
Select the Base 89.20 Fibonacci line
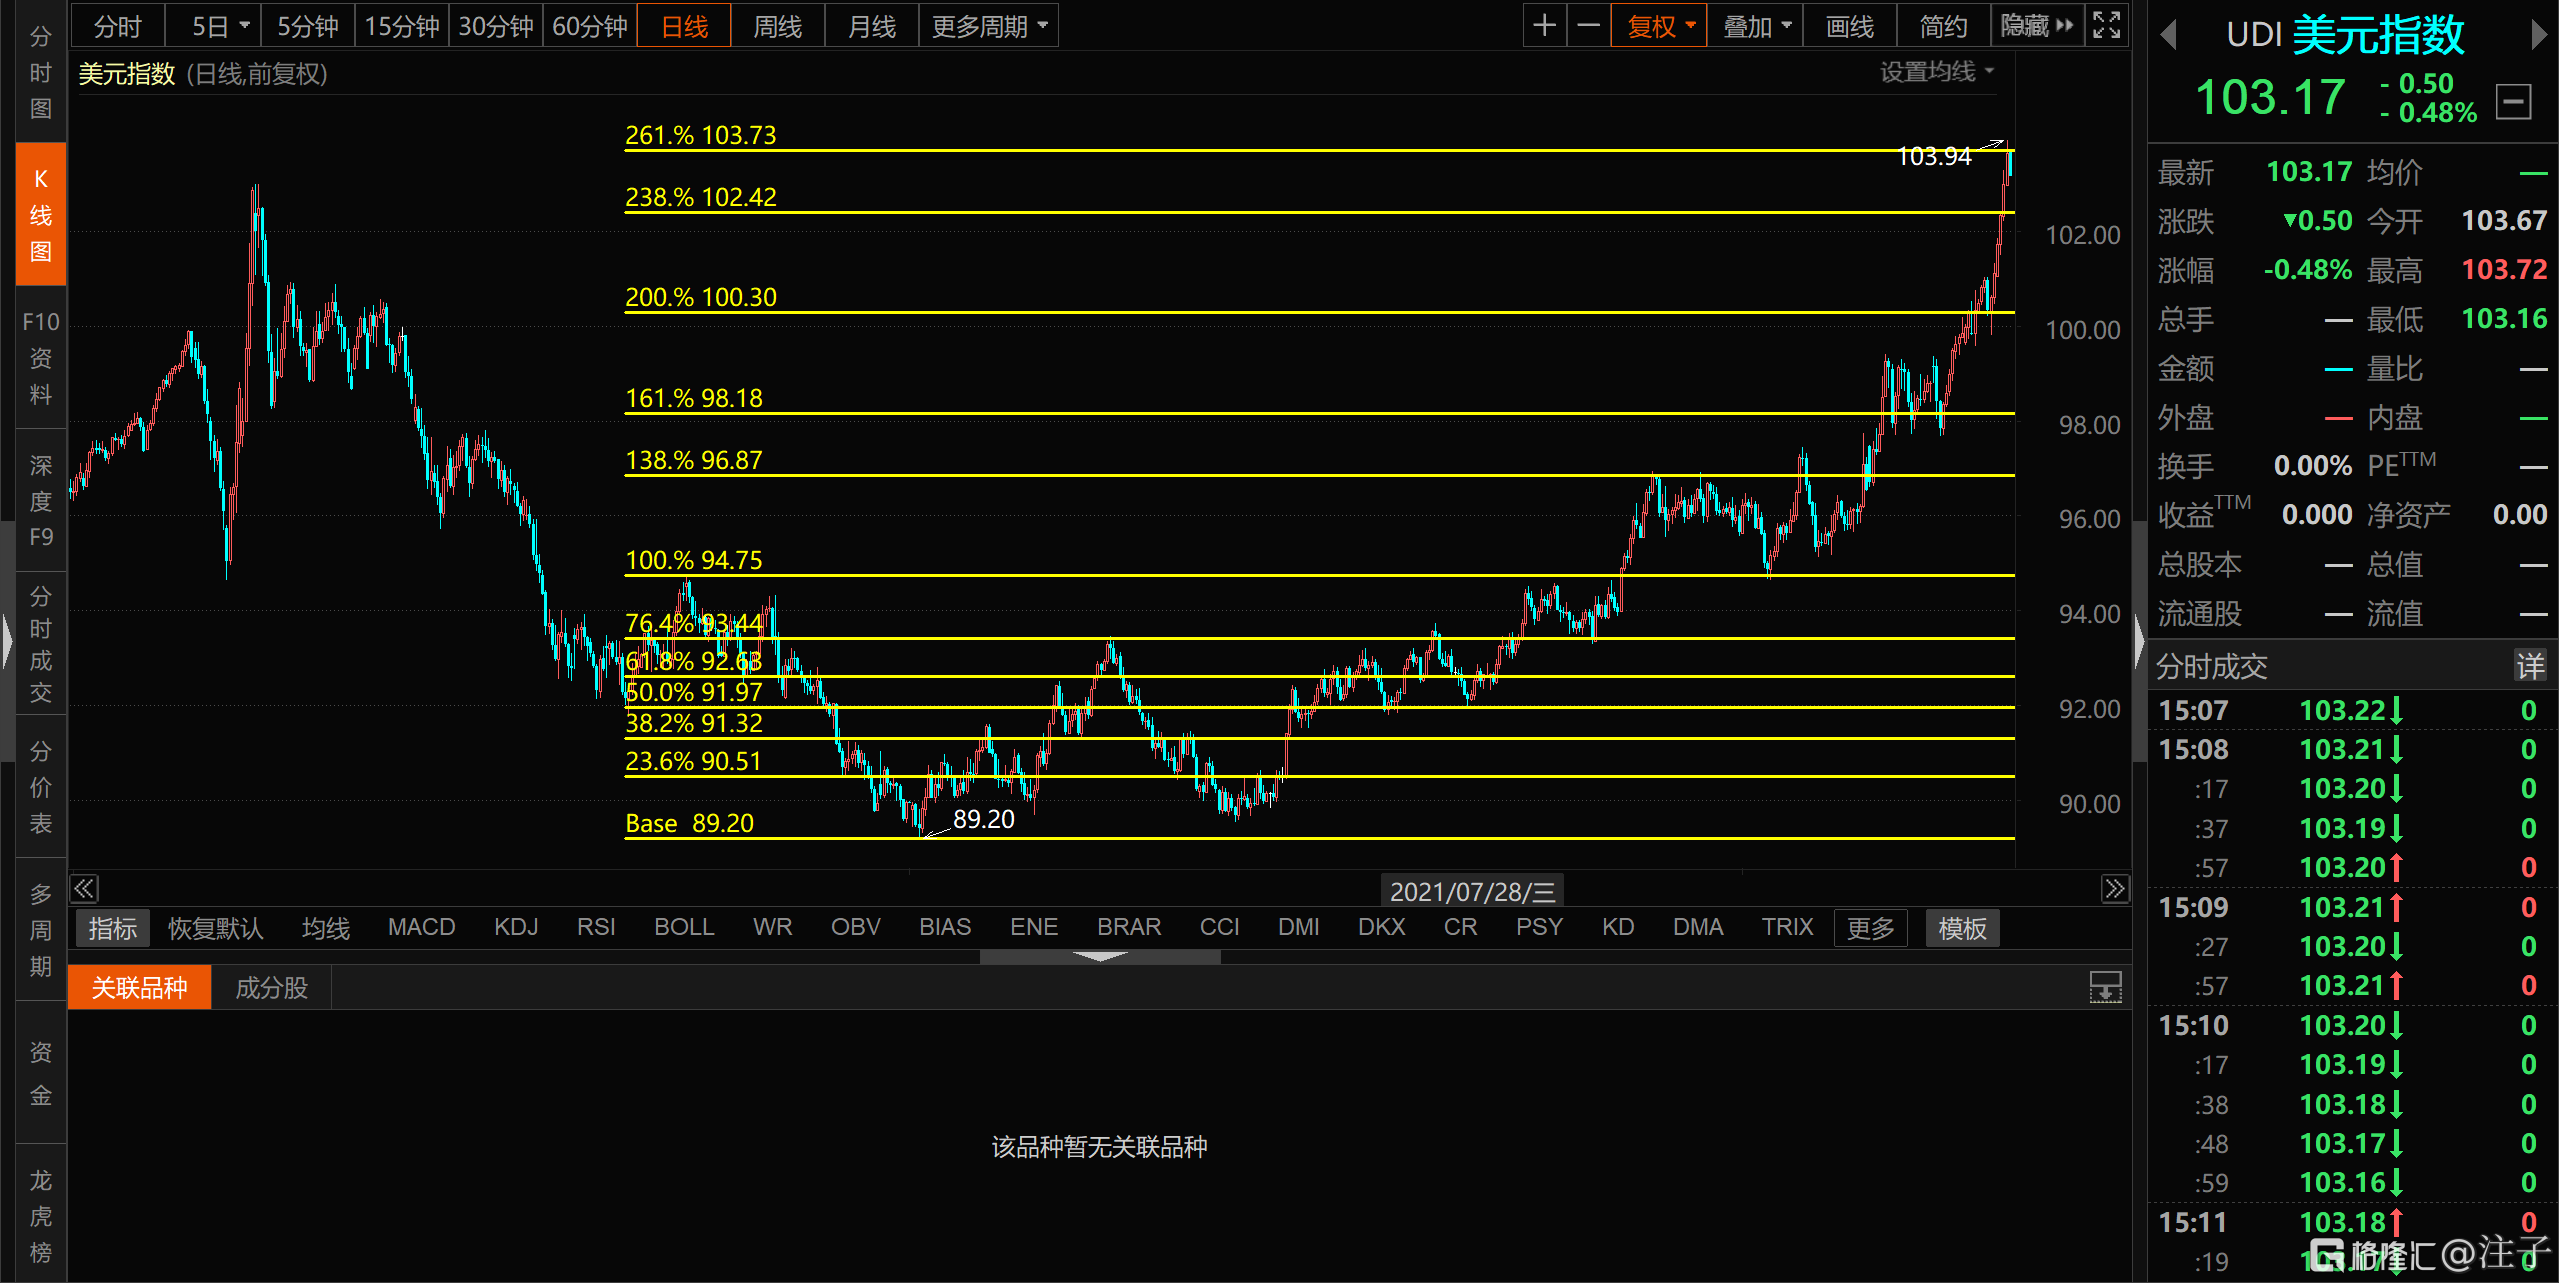pos(1318,838)
